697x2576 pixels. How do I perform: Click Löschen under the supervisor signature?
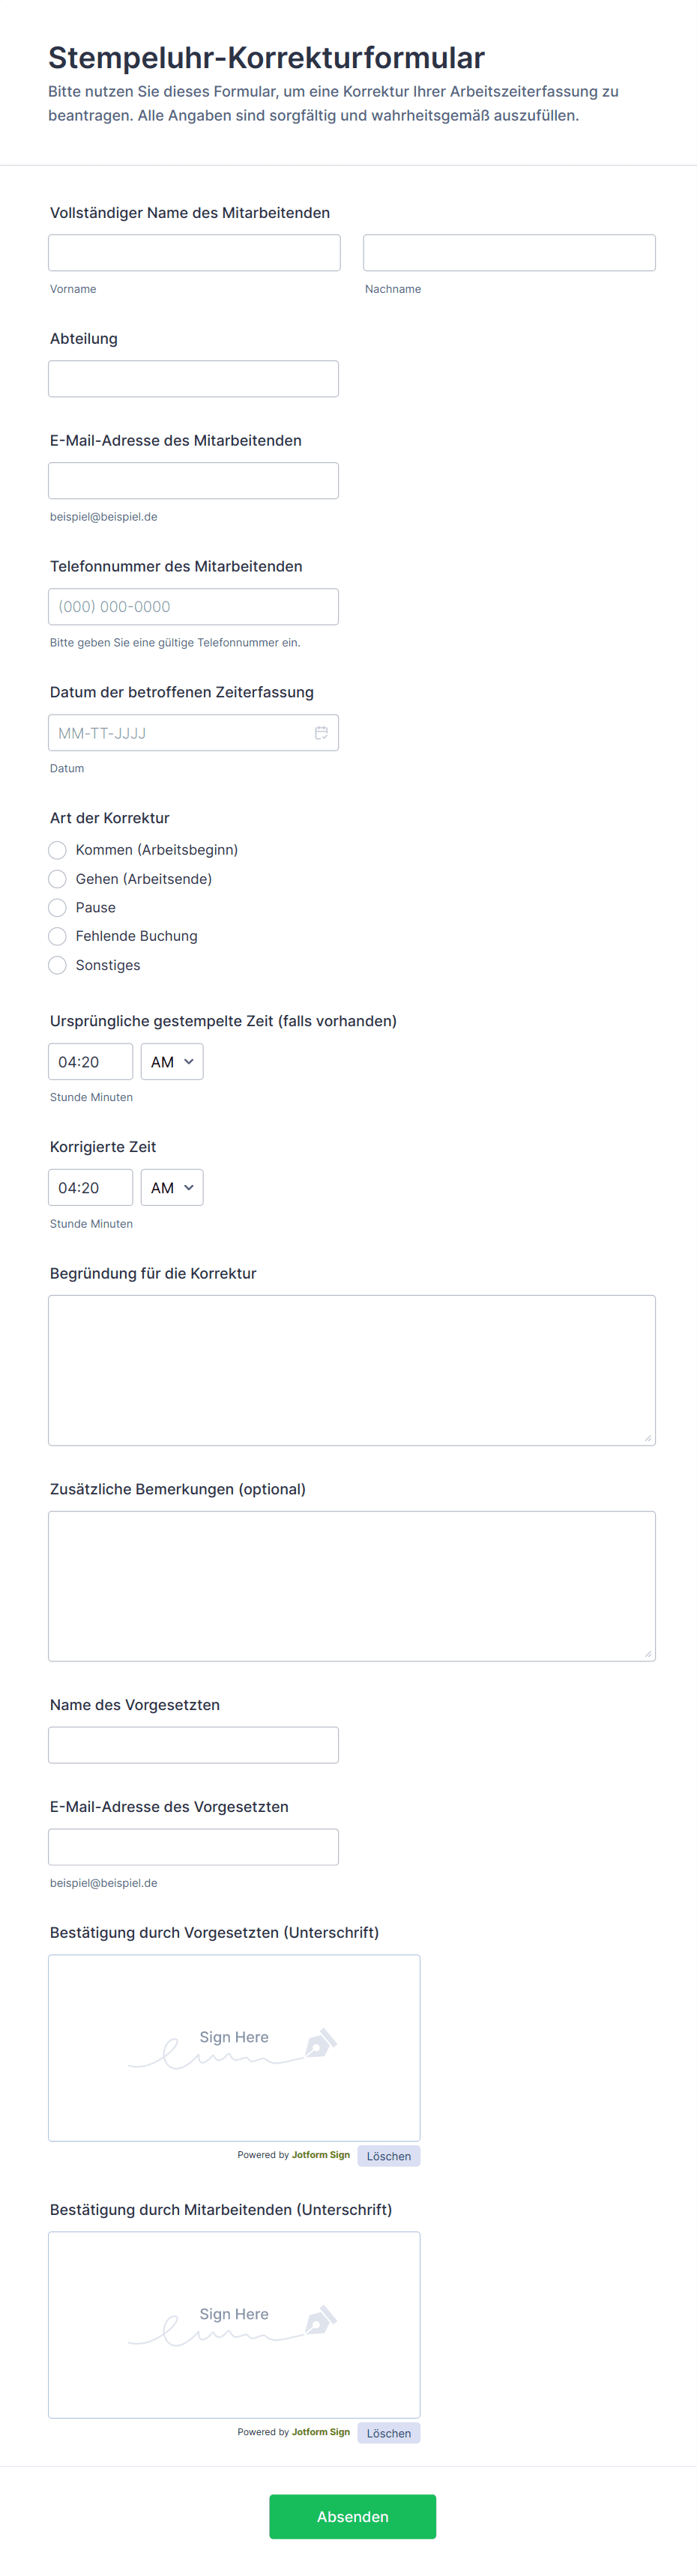pyautogui.click(x=388, y=2156)
